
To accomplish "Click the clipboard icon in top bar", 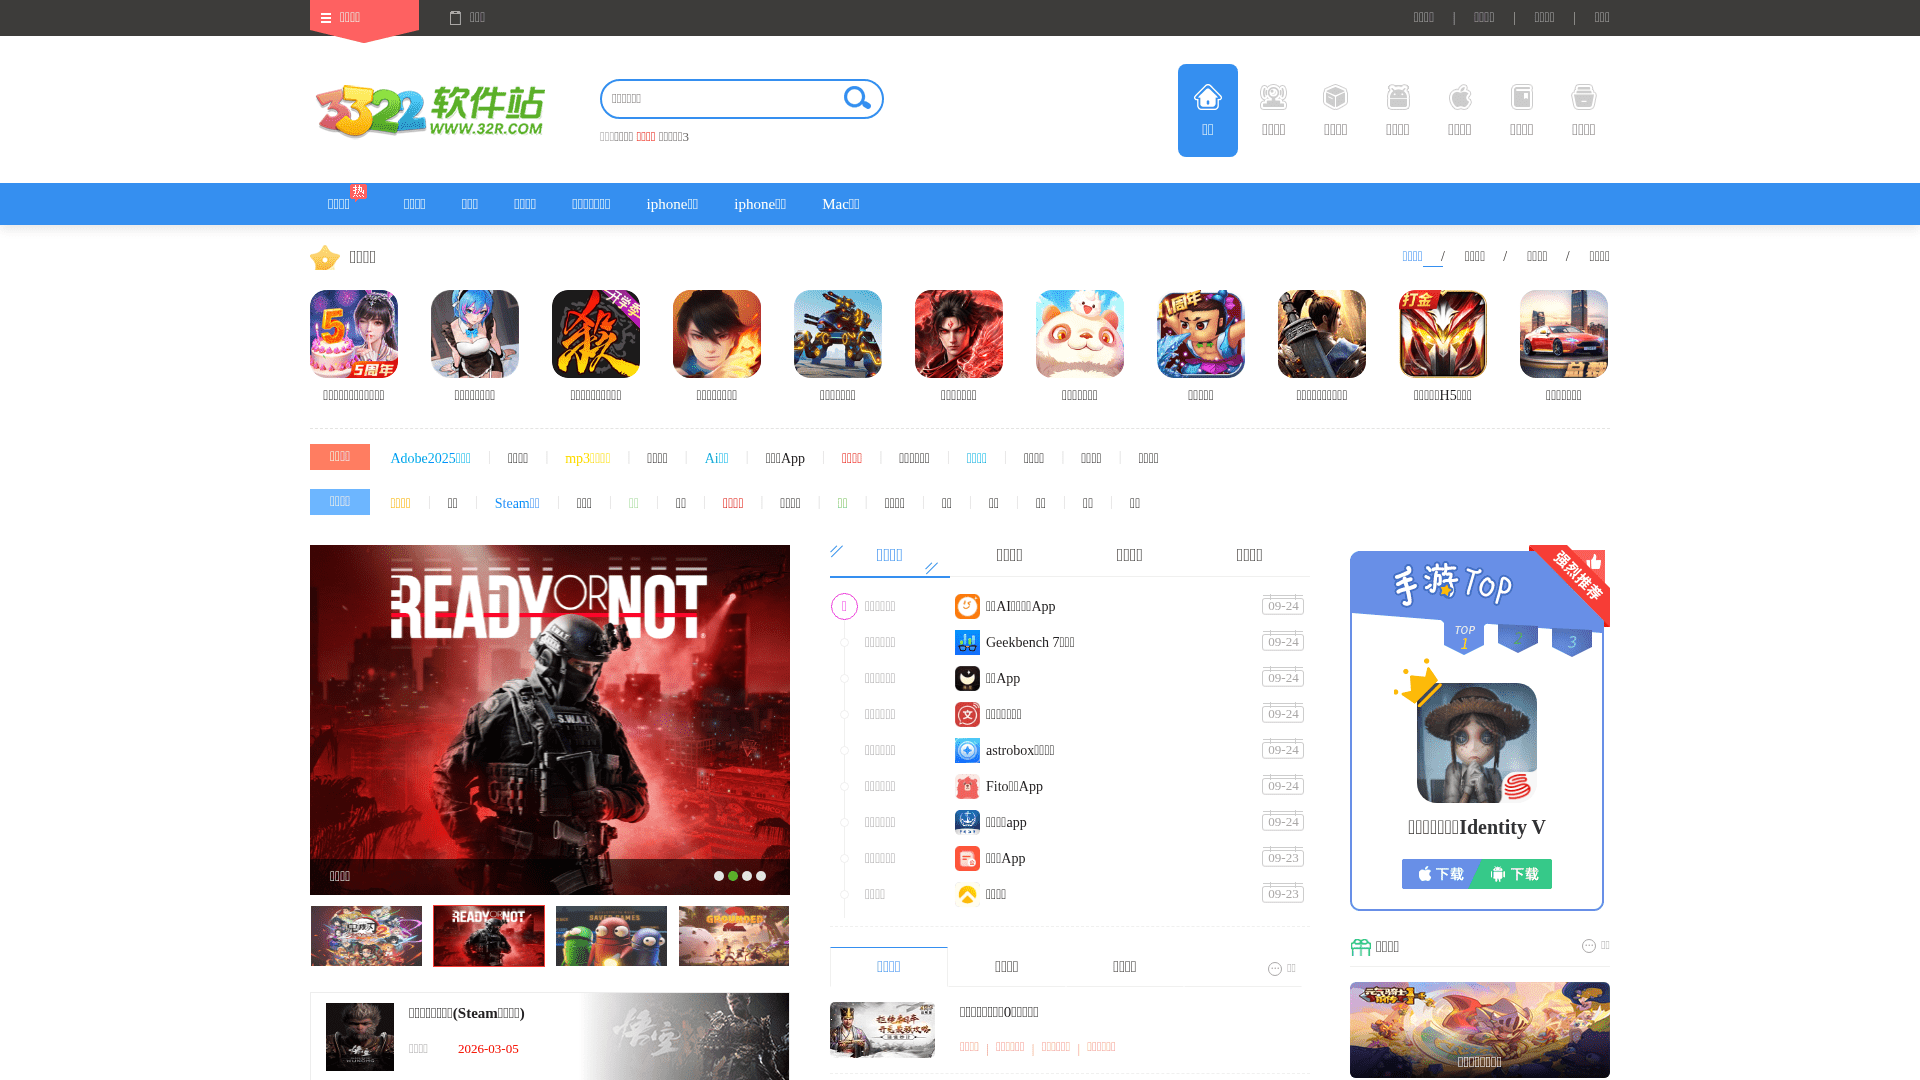I will [456, 18].
